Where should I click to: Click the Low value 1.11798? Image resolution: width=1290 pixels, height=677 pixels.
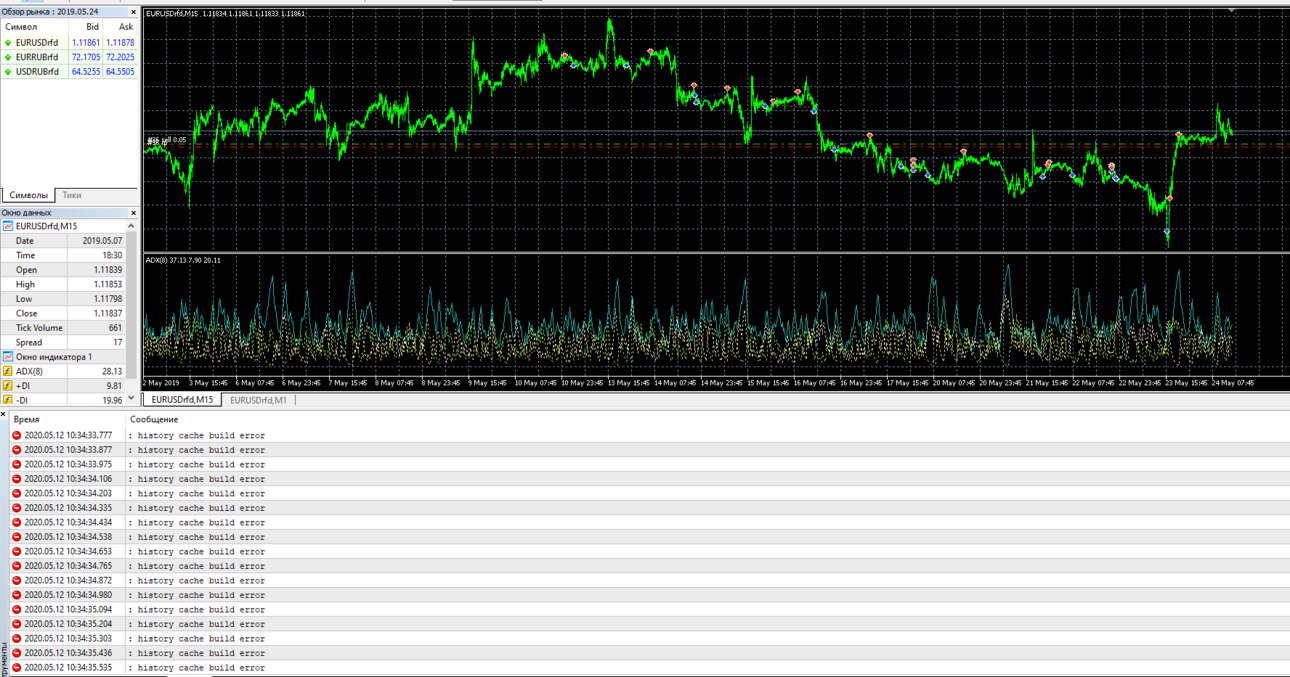tap(108, 299)
